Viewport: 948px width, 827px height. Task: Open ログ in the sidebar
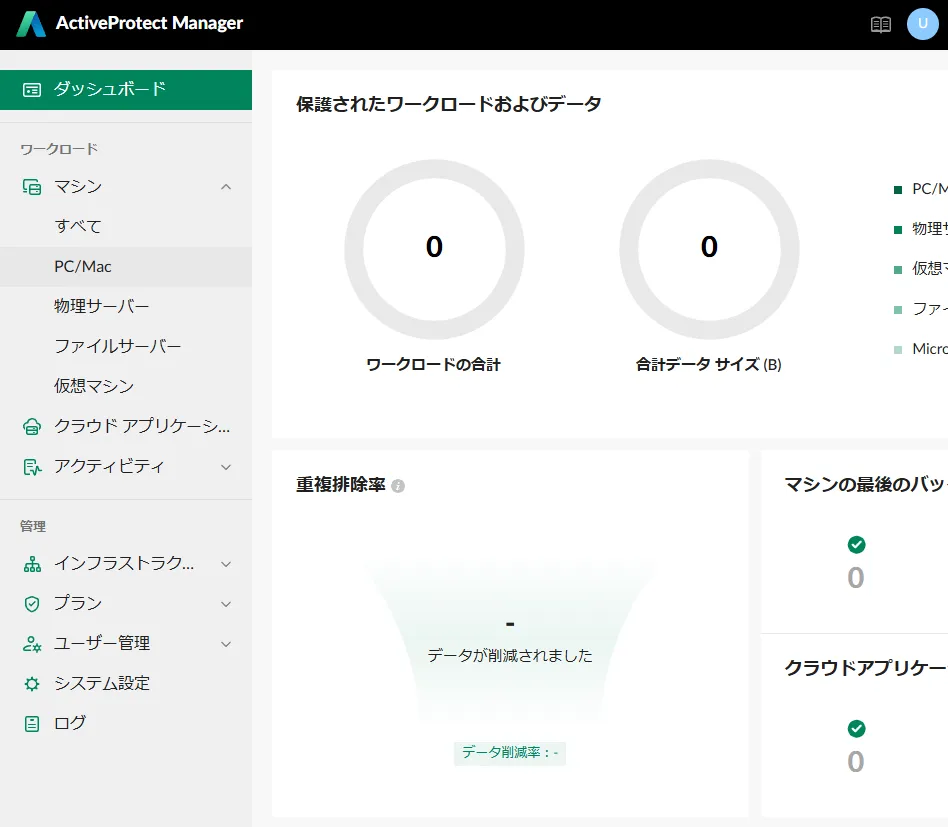tap(126, 724)
